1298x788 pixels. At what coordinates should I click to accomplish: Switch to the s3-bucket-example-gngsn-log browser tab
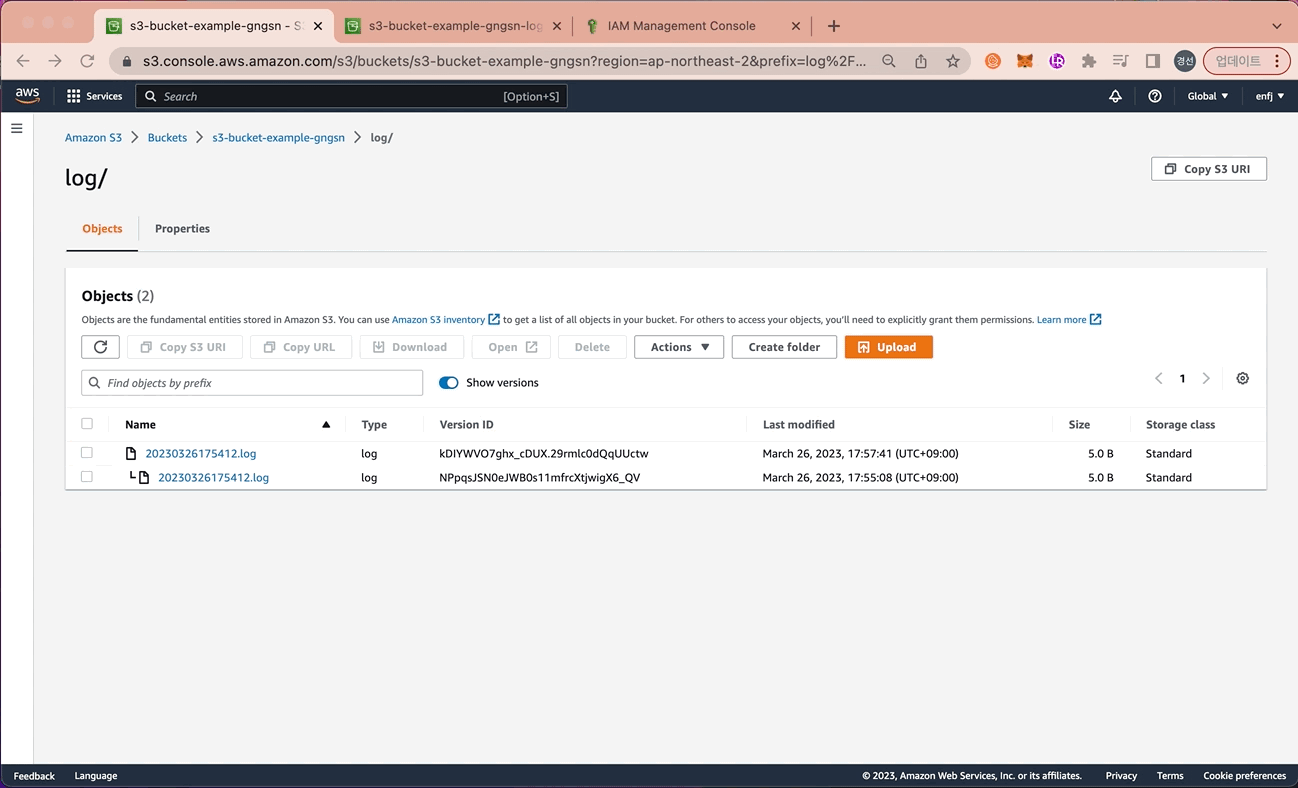(455, 26)
